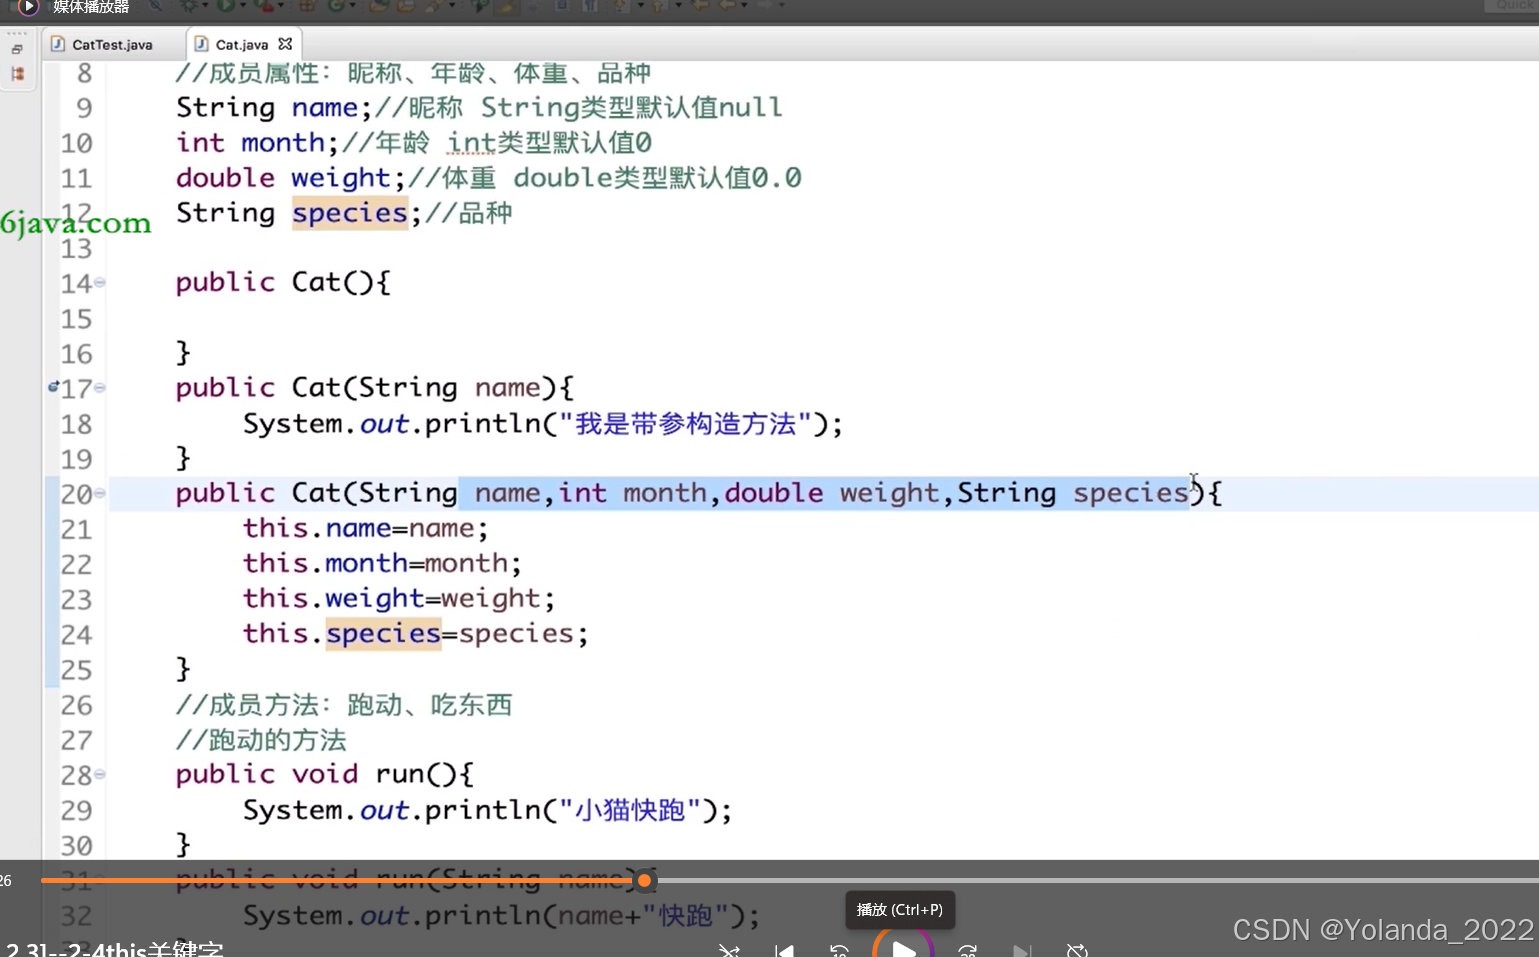
Task: Click line number 25 in the gutter
Action: tap(76, 670)
